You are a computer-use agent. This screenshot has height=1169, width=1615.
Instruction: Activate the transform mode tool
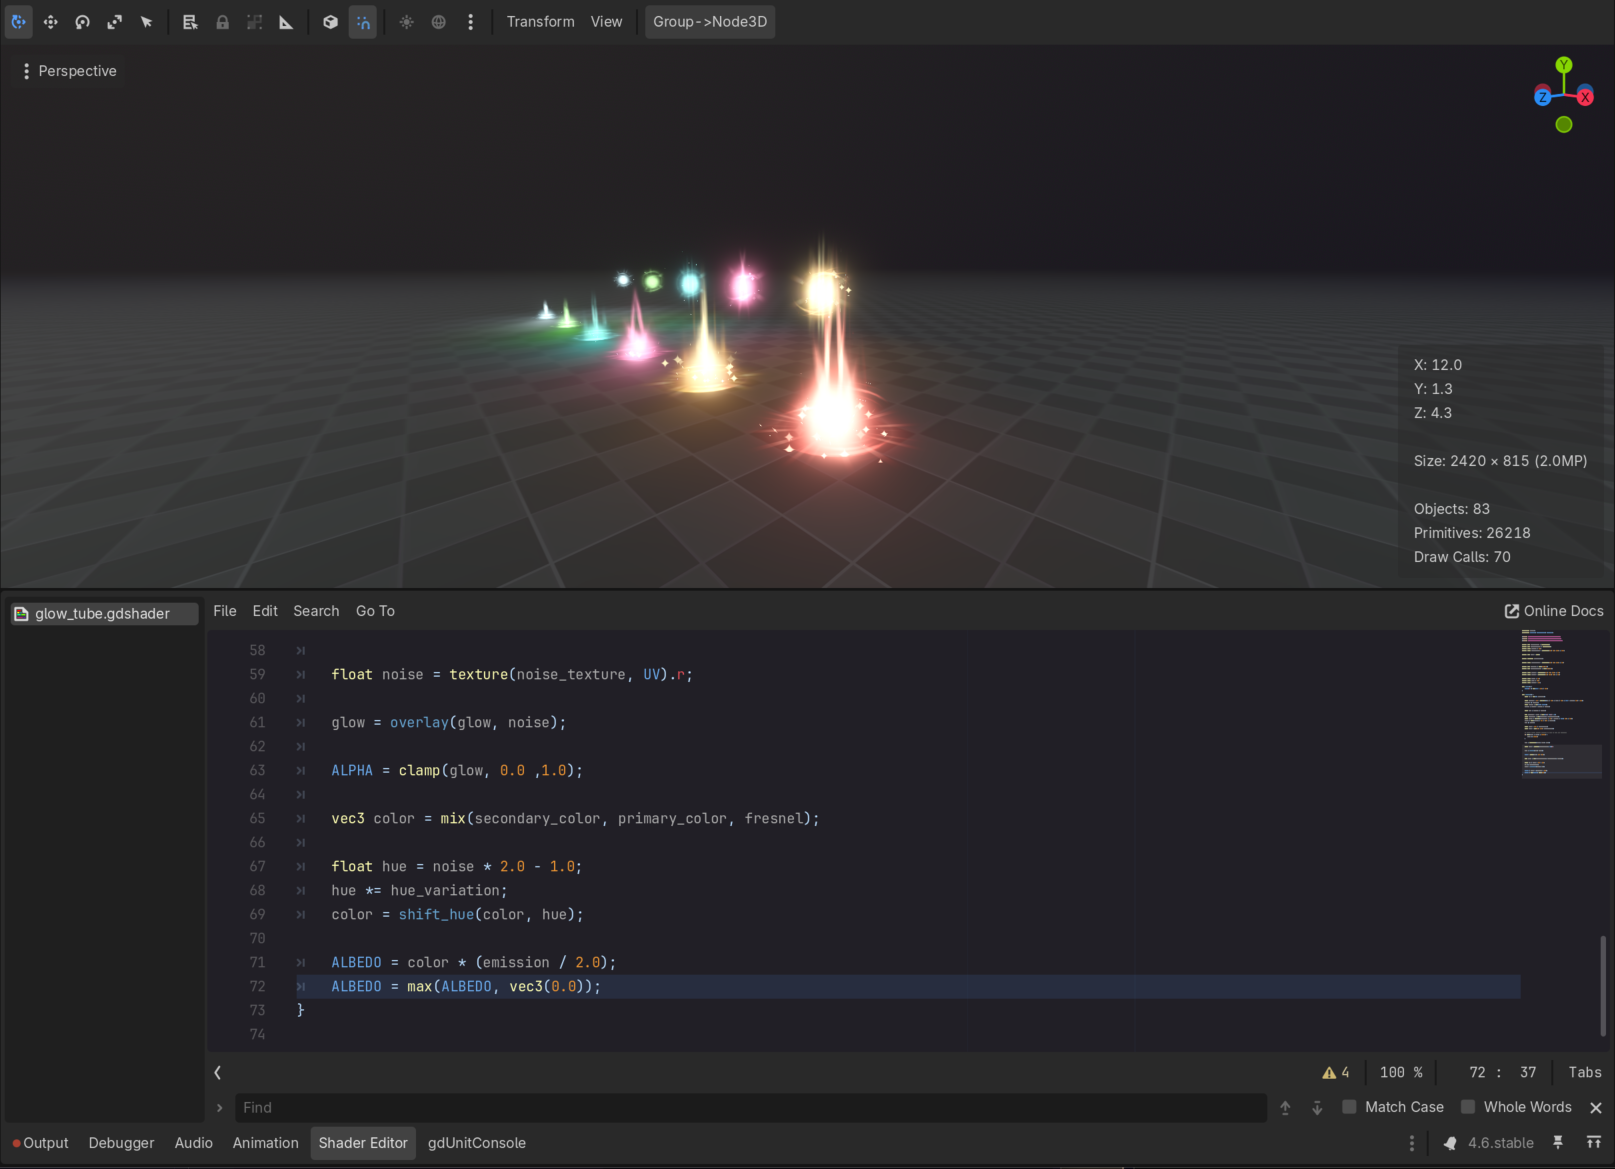(x=18, y=22)
